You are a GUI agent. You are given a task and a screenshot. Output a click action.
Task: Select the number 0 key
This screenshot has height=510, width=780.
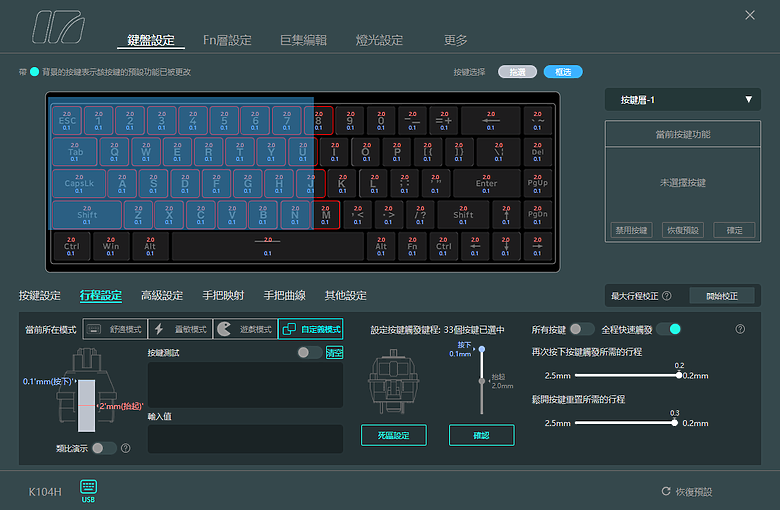pos(381,120)
